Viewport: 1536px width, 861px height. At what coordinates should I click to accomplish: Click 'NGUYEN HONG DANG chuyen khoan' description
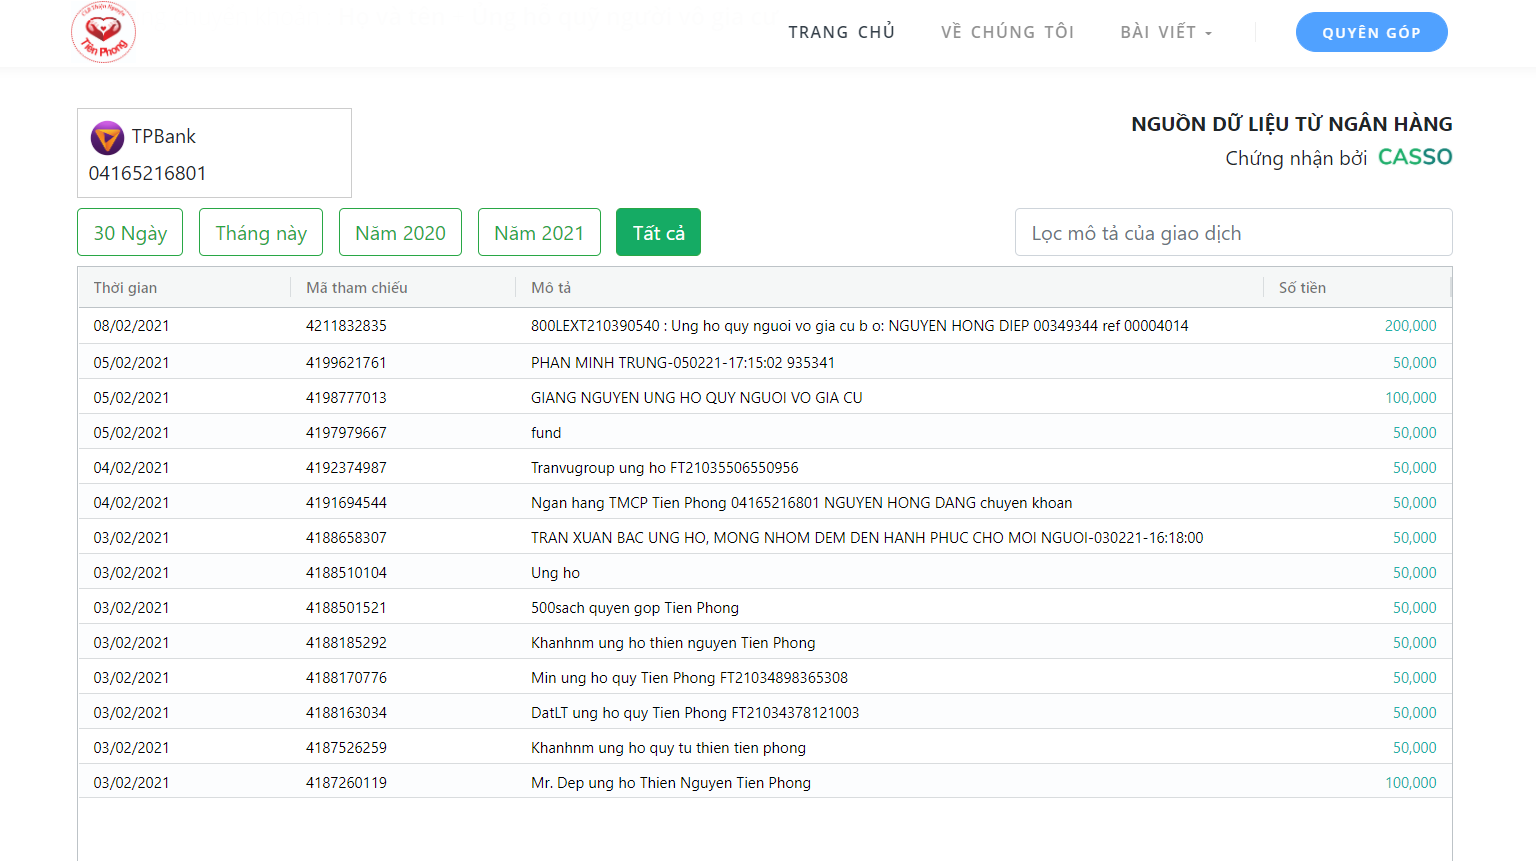tap(801, 503)
